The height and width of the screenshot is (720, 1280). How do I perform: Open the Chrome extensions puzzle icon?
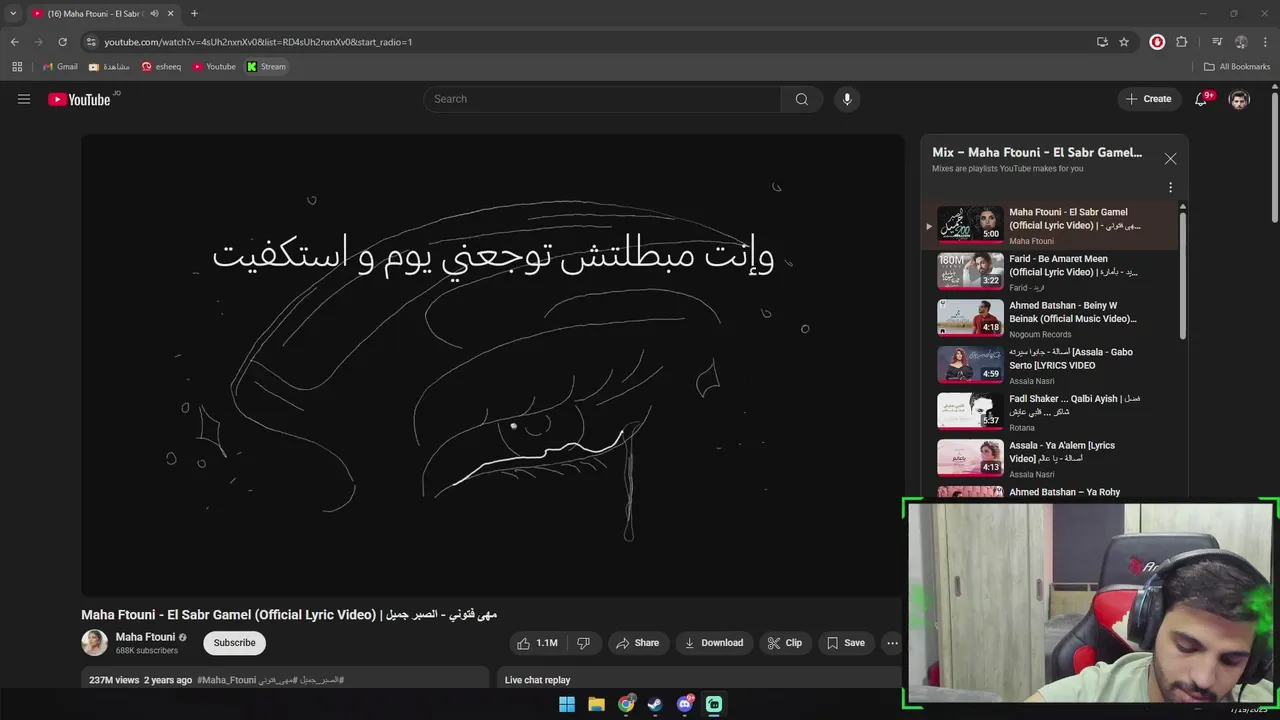1182,42
